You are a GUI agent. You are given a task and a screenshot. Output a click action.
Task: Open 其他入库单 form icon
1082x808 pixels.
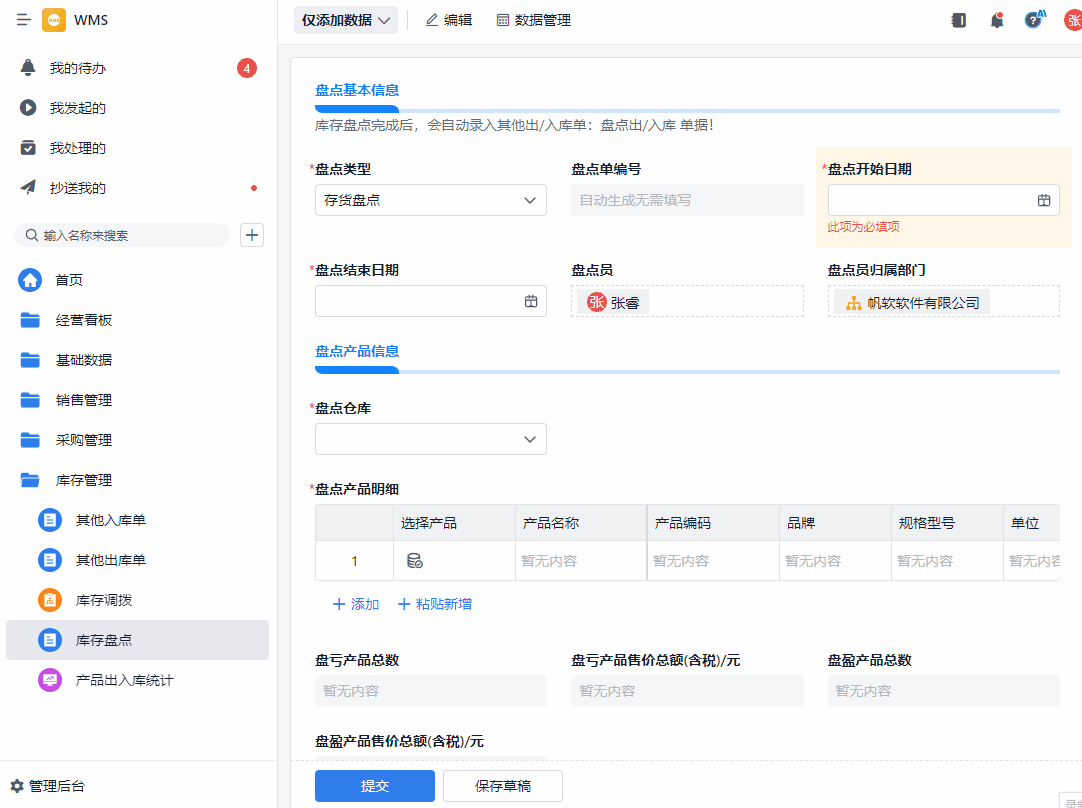[50, 520]
